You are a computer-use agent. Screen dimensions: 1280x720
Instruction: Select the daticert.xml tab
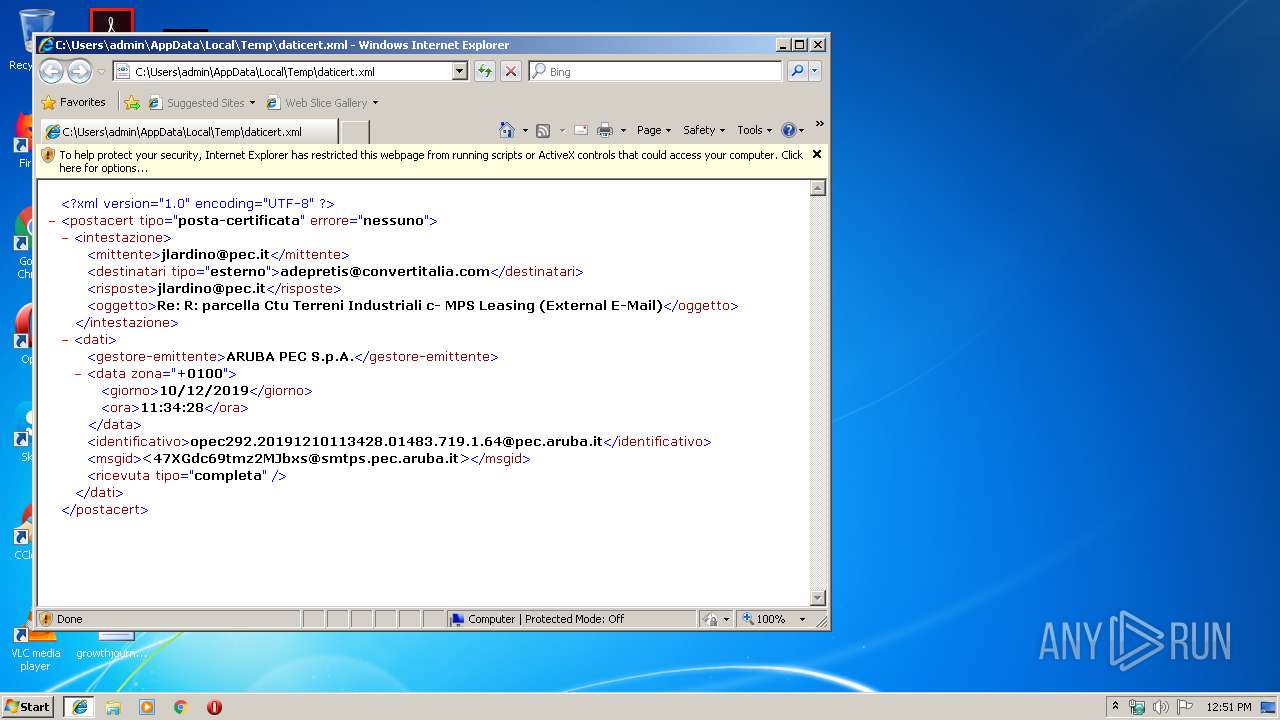[x=189, y=132]
